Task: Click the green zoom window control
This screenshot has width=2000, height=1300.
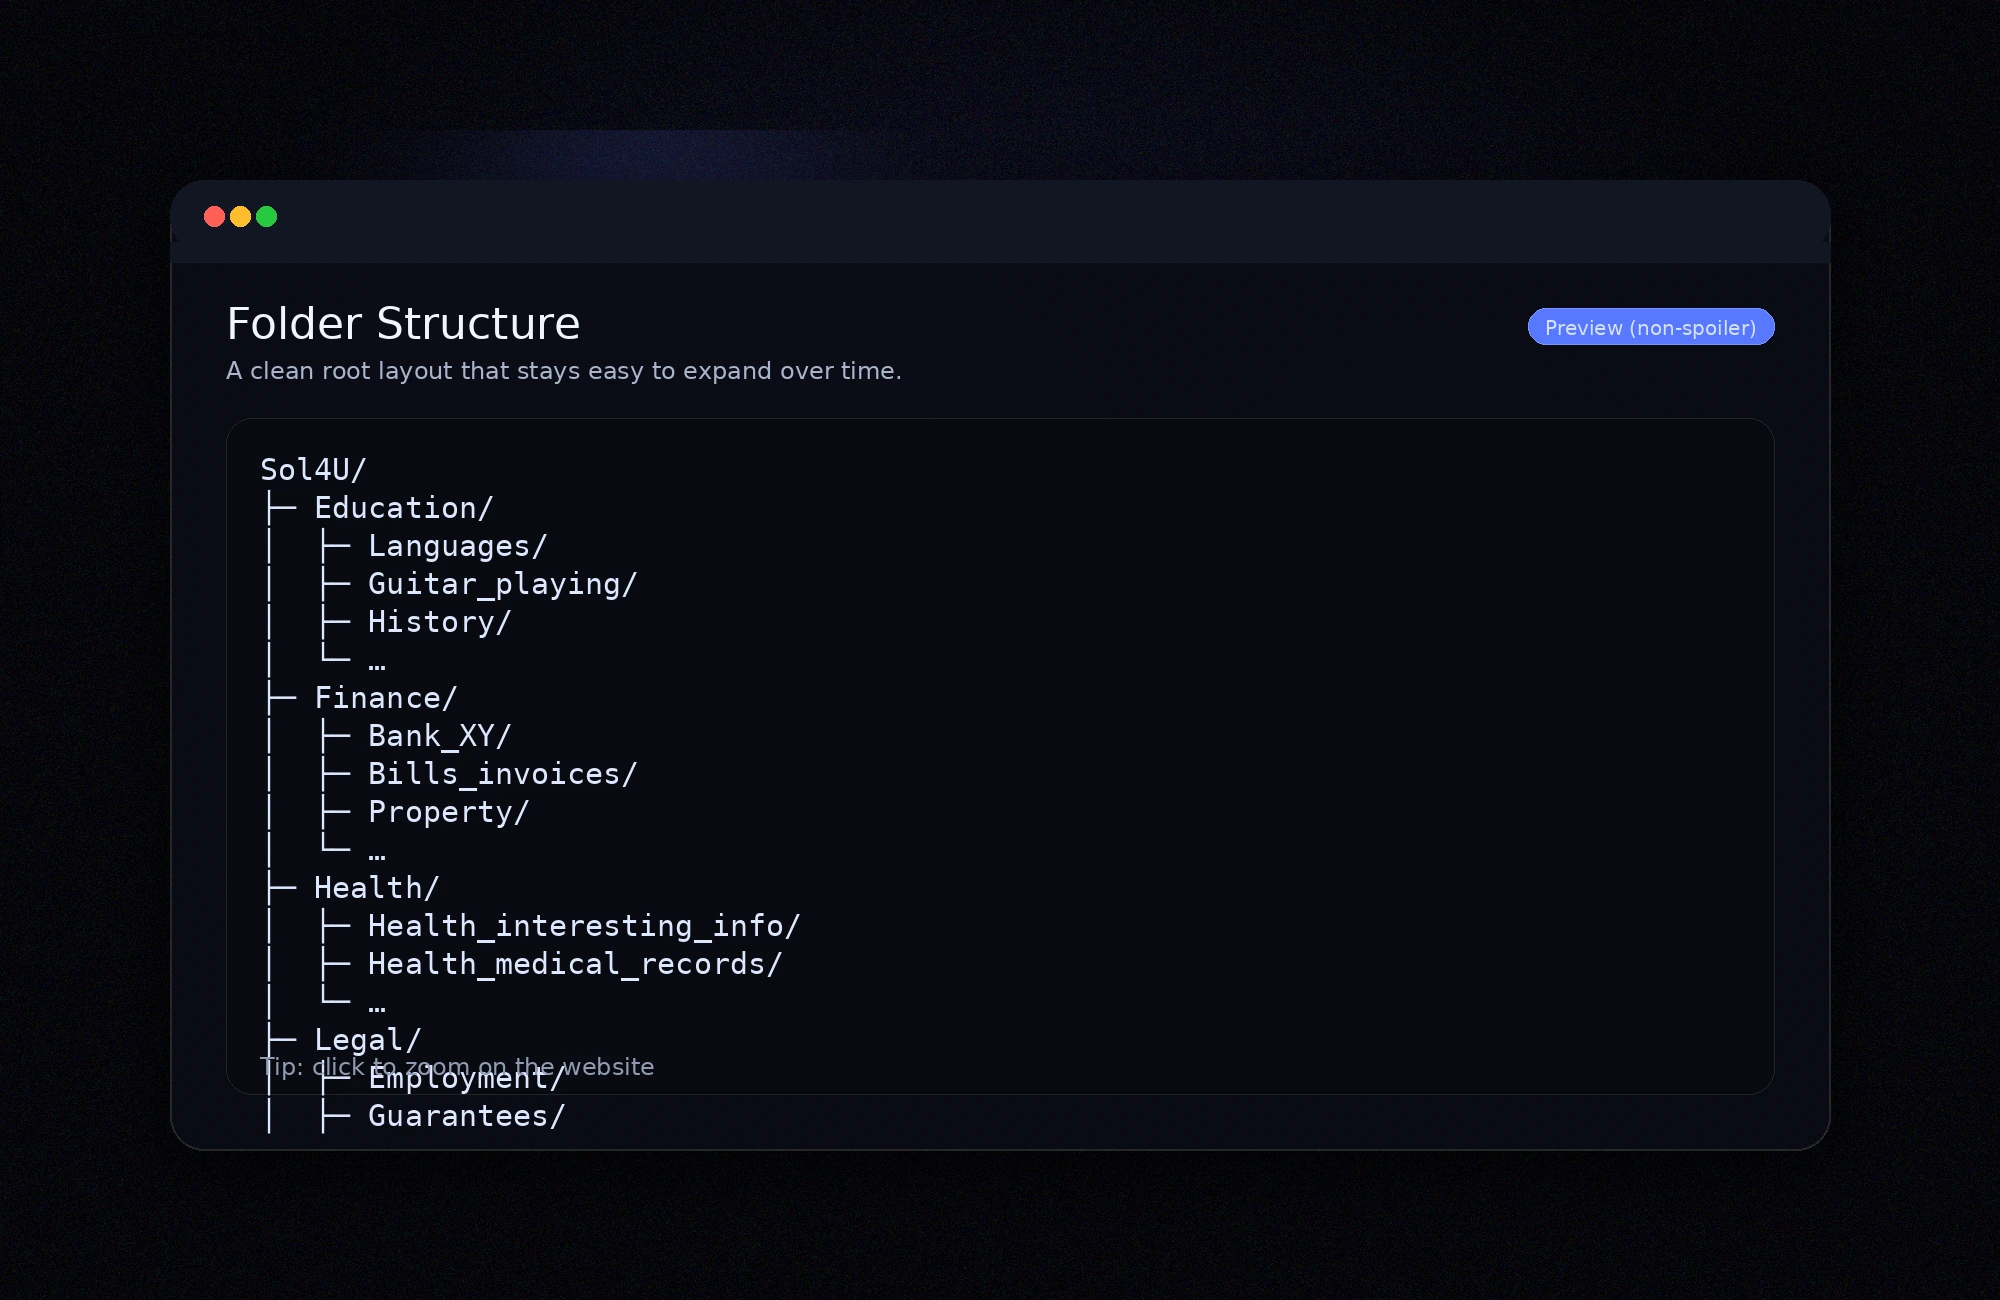Action: point(266,217)
